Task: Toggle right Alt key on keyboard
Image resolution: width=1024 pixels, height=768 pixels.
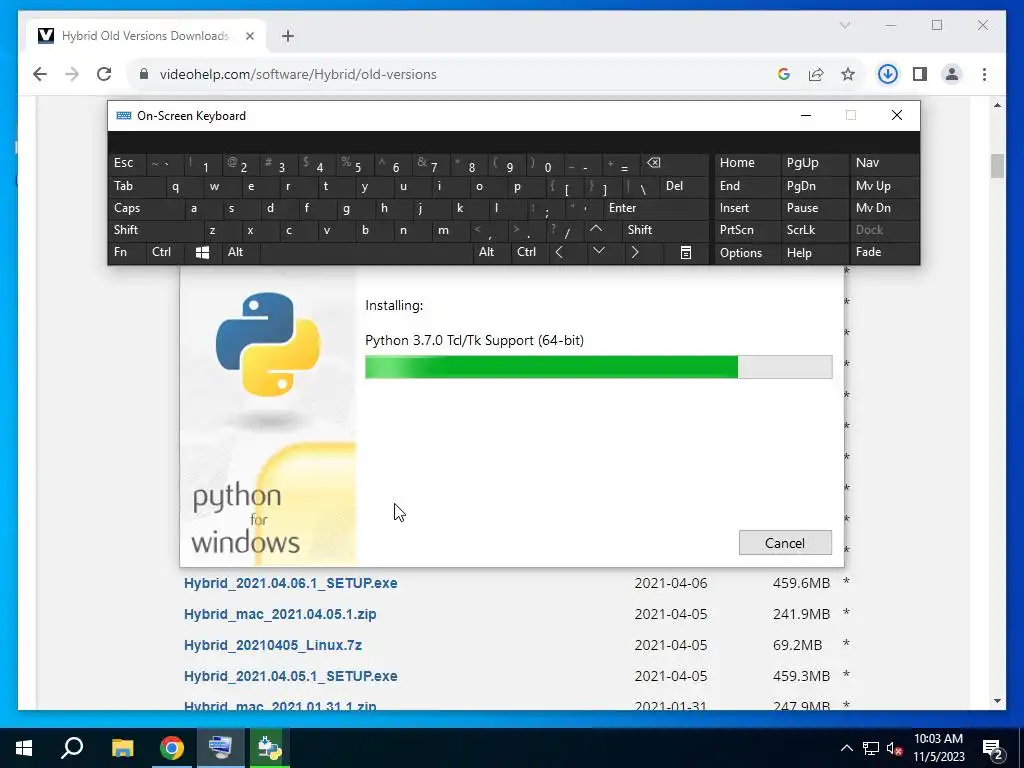Action: (x=491, y=253)
